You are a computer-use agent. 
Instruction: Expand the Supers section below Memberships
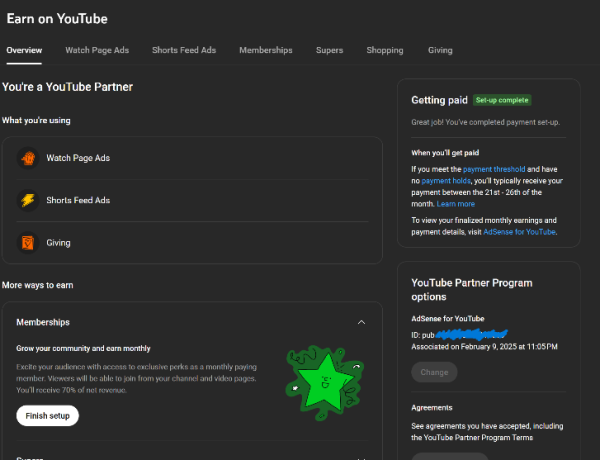point(361,456)
